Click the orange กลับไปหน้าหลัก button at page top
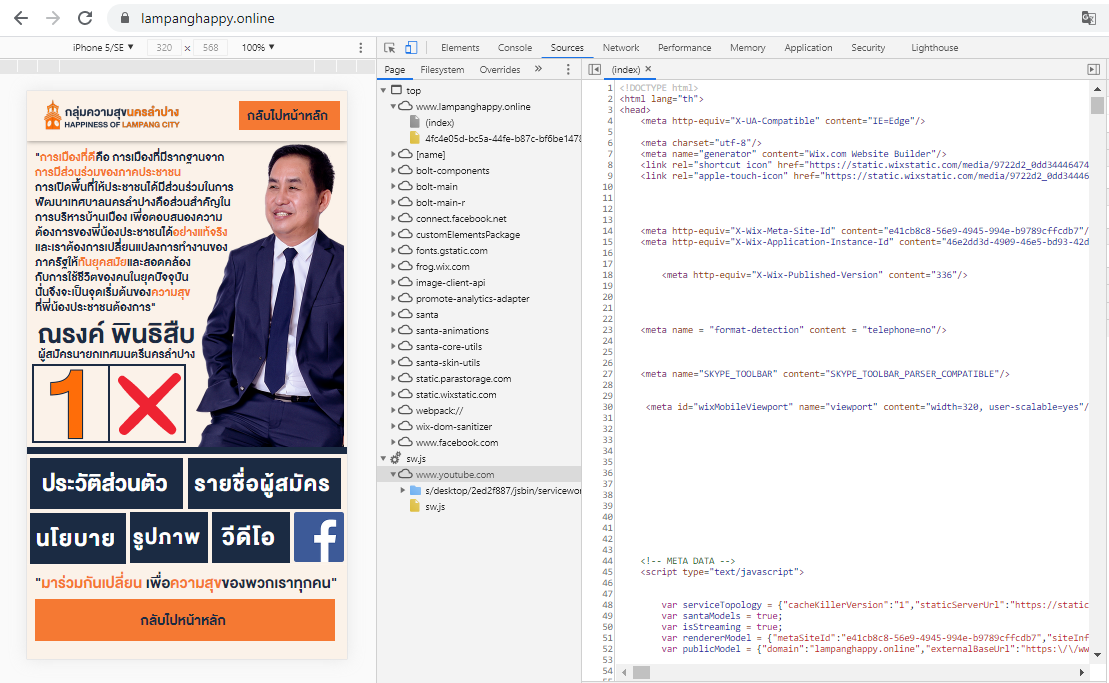 (x=289, y=116)
